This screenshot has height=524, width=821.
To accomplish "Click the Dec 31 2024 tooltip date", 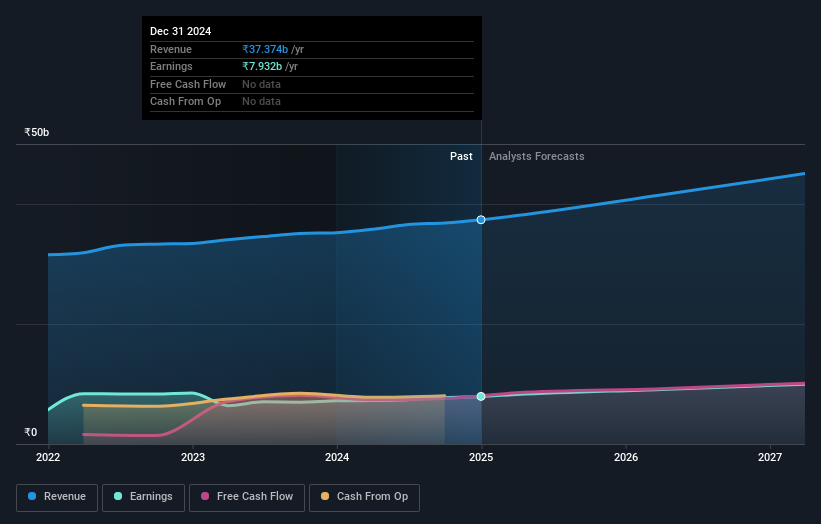I will point(181,31).
